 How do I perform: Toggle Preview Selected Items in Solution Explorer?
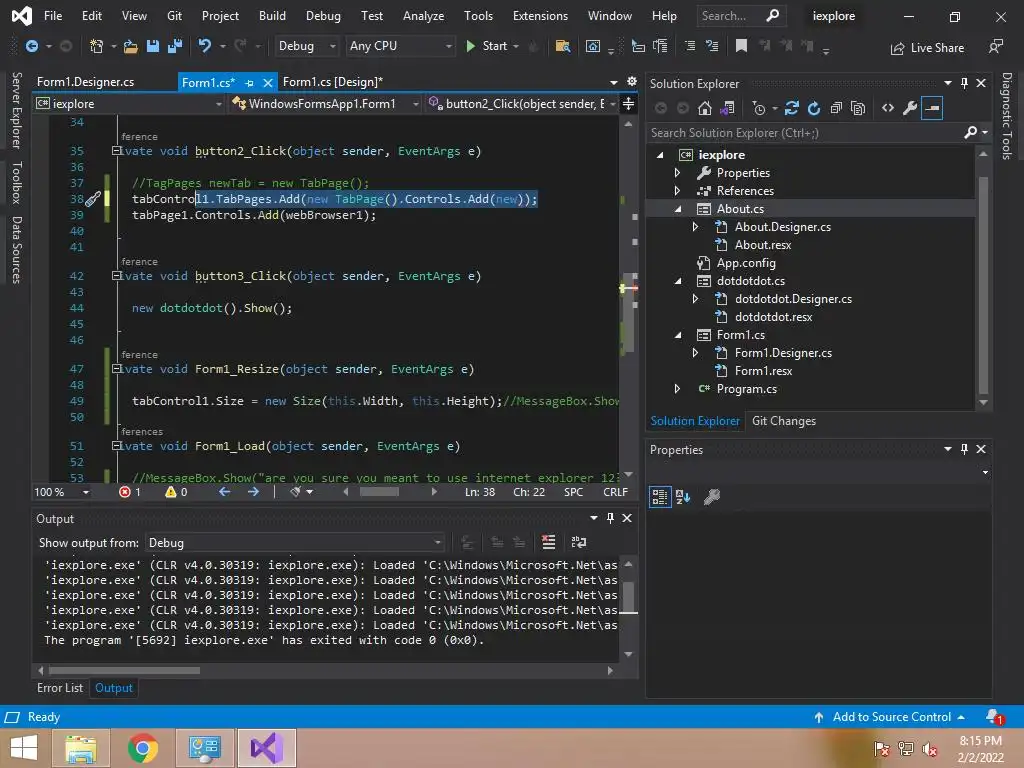932,108
